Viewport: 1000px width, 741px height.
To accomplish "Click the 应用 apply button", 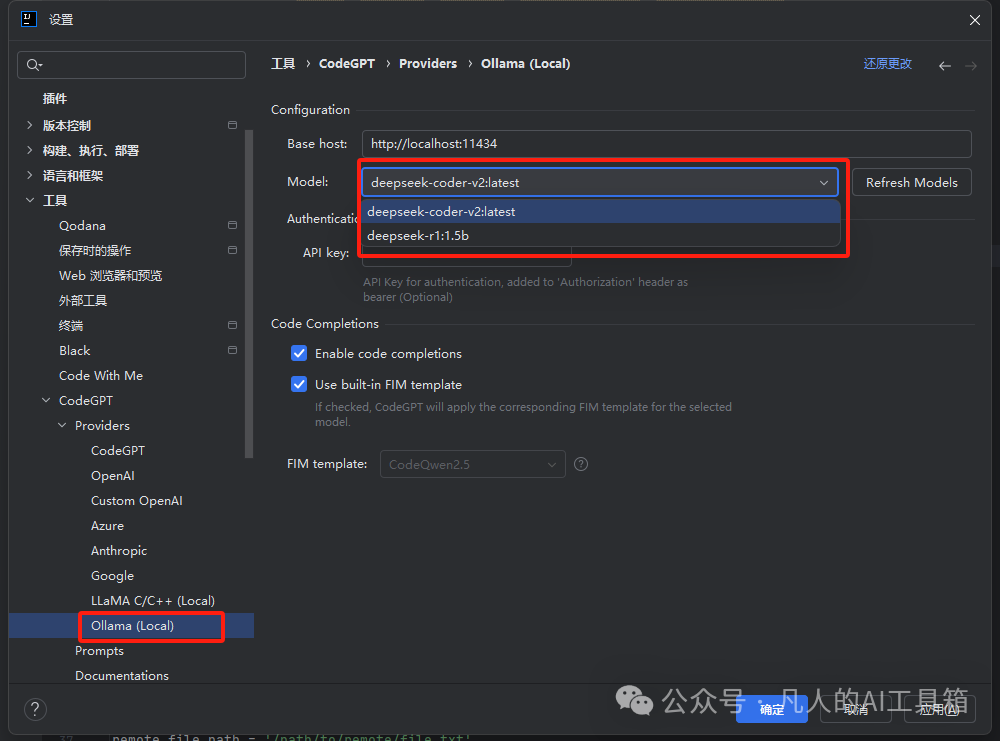I will (x=939, y=709).
